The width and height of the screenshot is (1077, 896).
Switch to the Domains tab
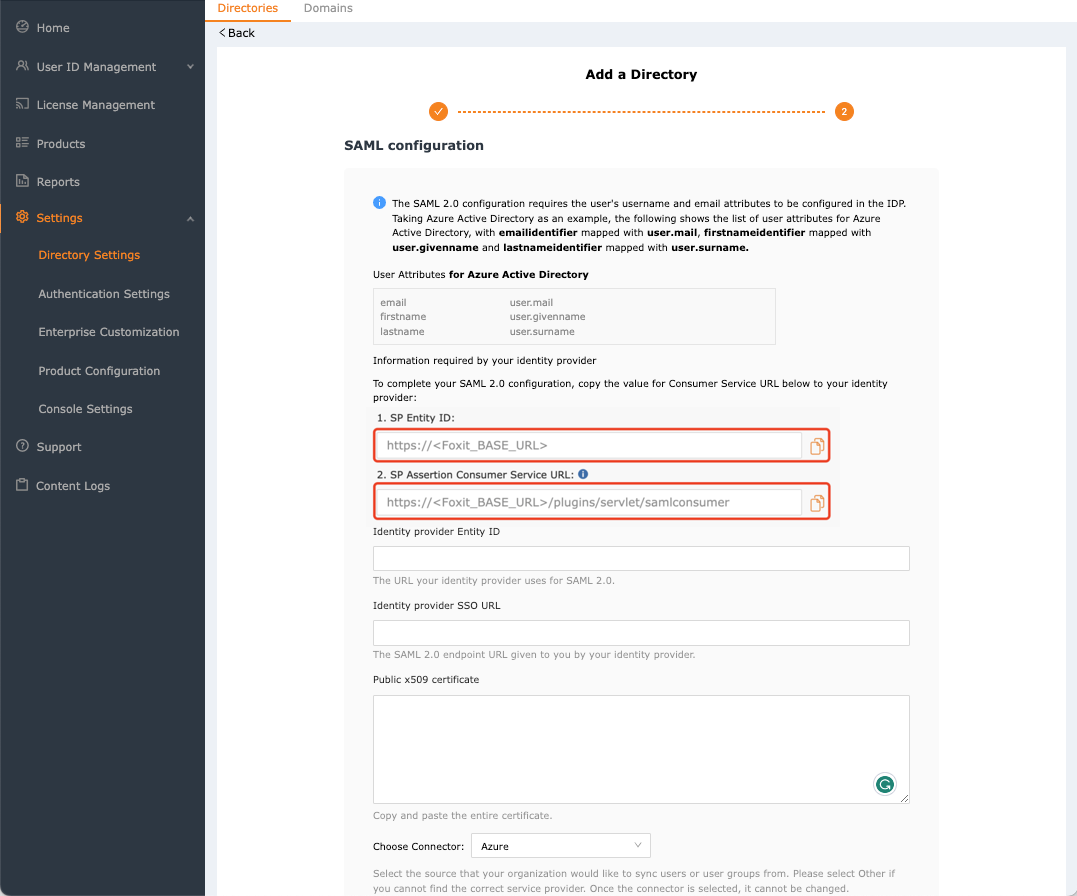[328, 8]
